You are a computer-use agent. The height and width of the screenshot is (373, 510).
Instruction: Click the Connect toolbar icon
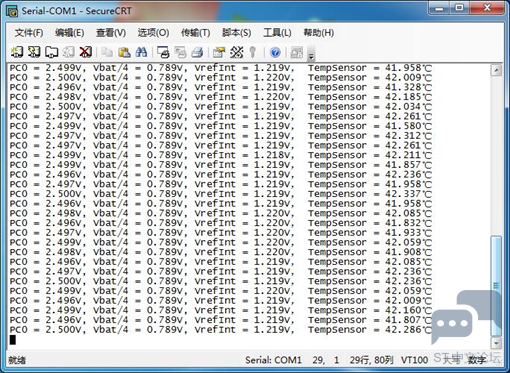click(17, 52)
